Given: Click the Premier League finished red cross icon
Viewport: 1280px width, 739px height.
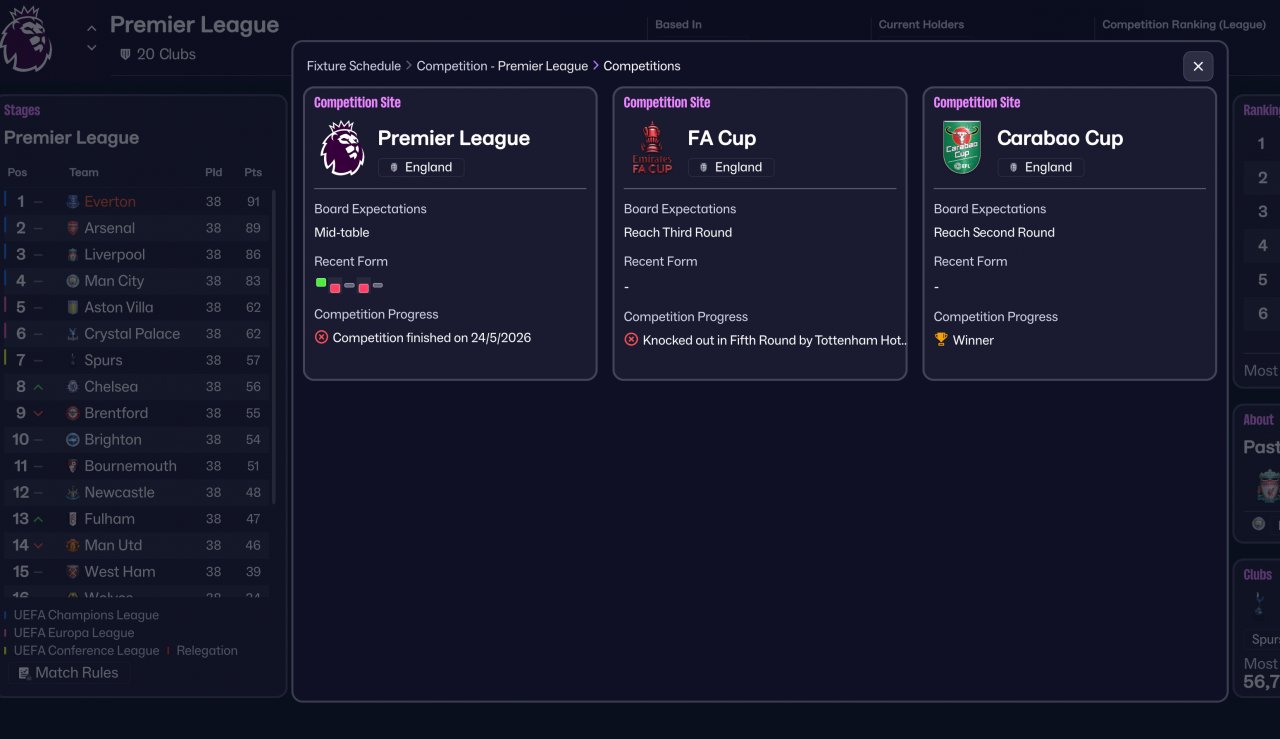Looking at the screenshot, I should coord(321,338).
